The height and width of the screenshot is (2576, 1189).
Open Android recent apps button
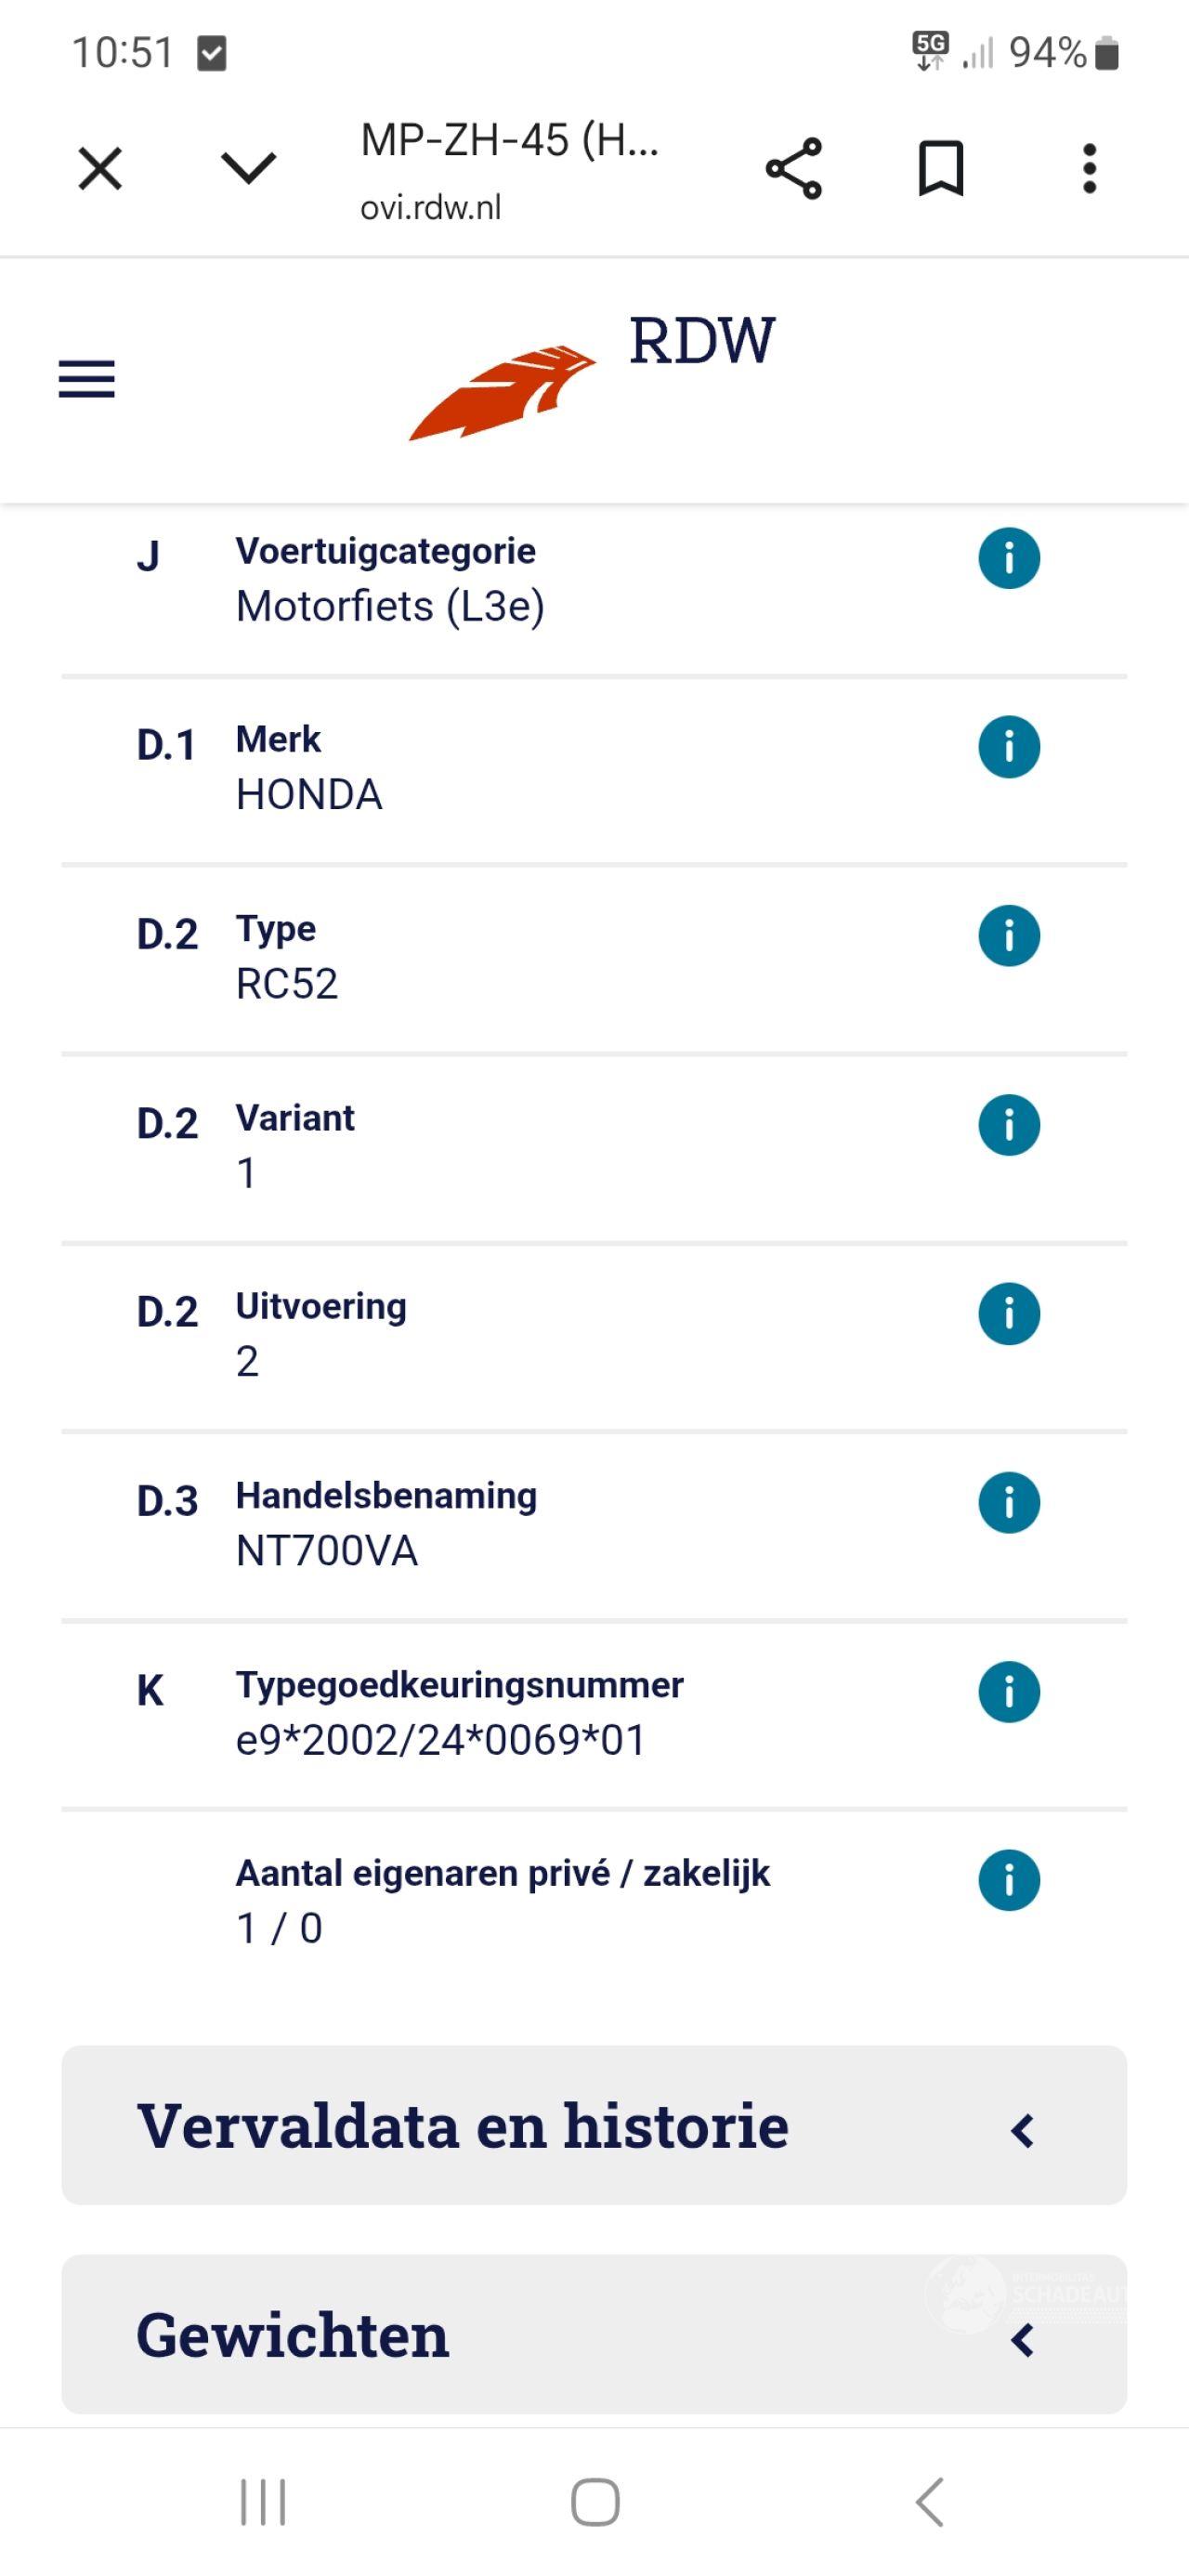point(263,2502)
